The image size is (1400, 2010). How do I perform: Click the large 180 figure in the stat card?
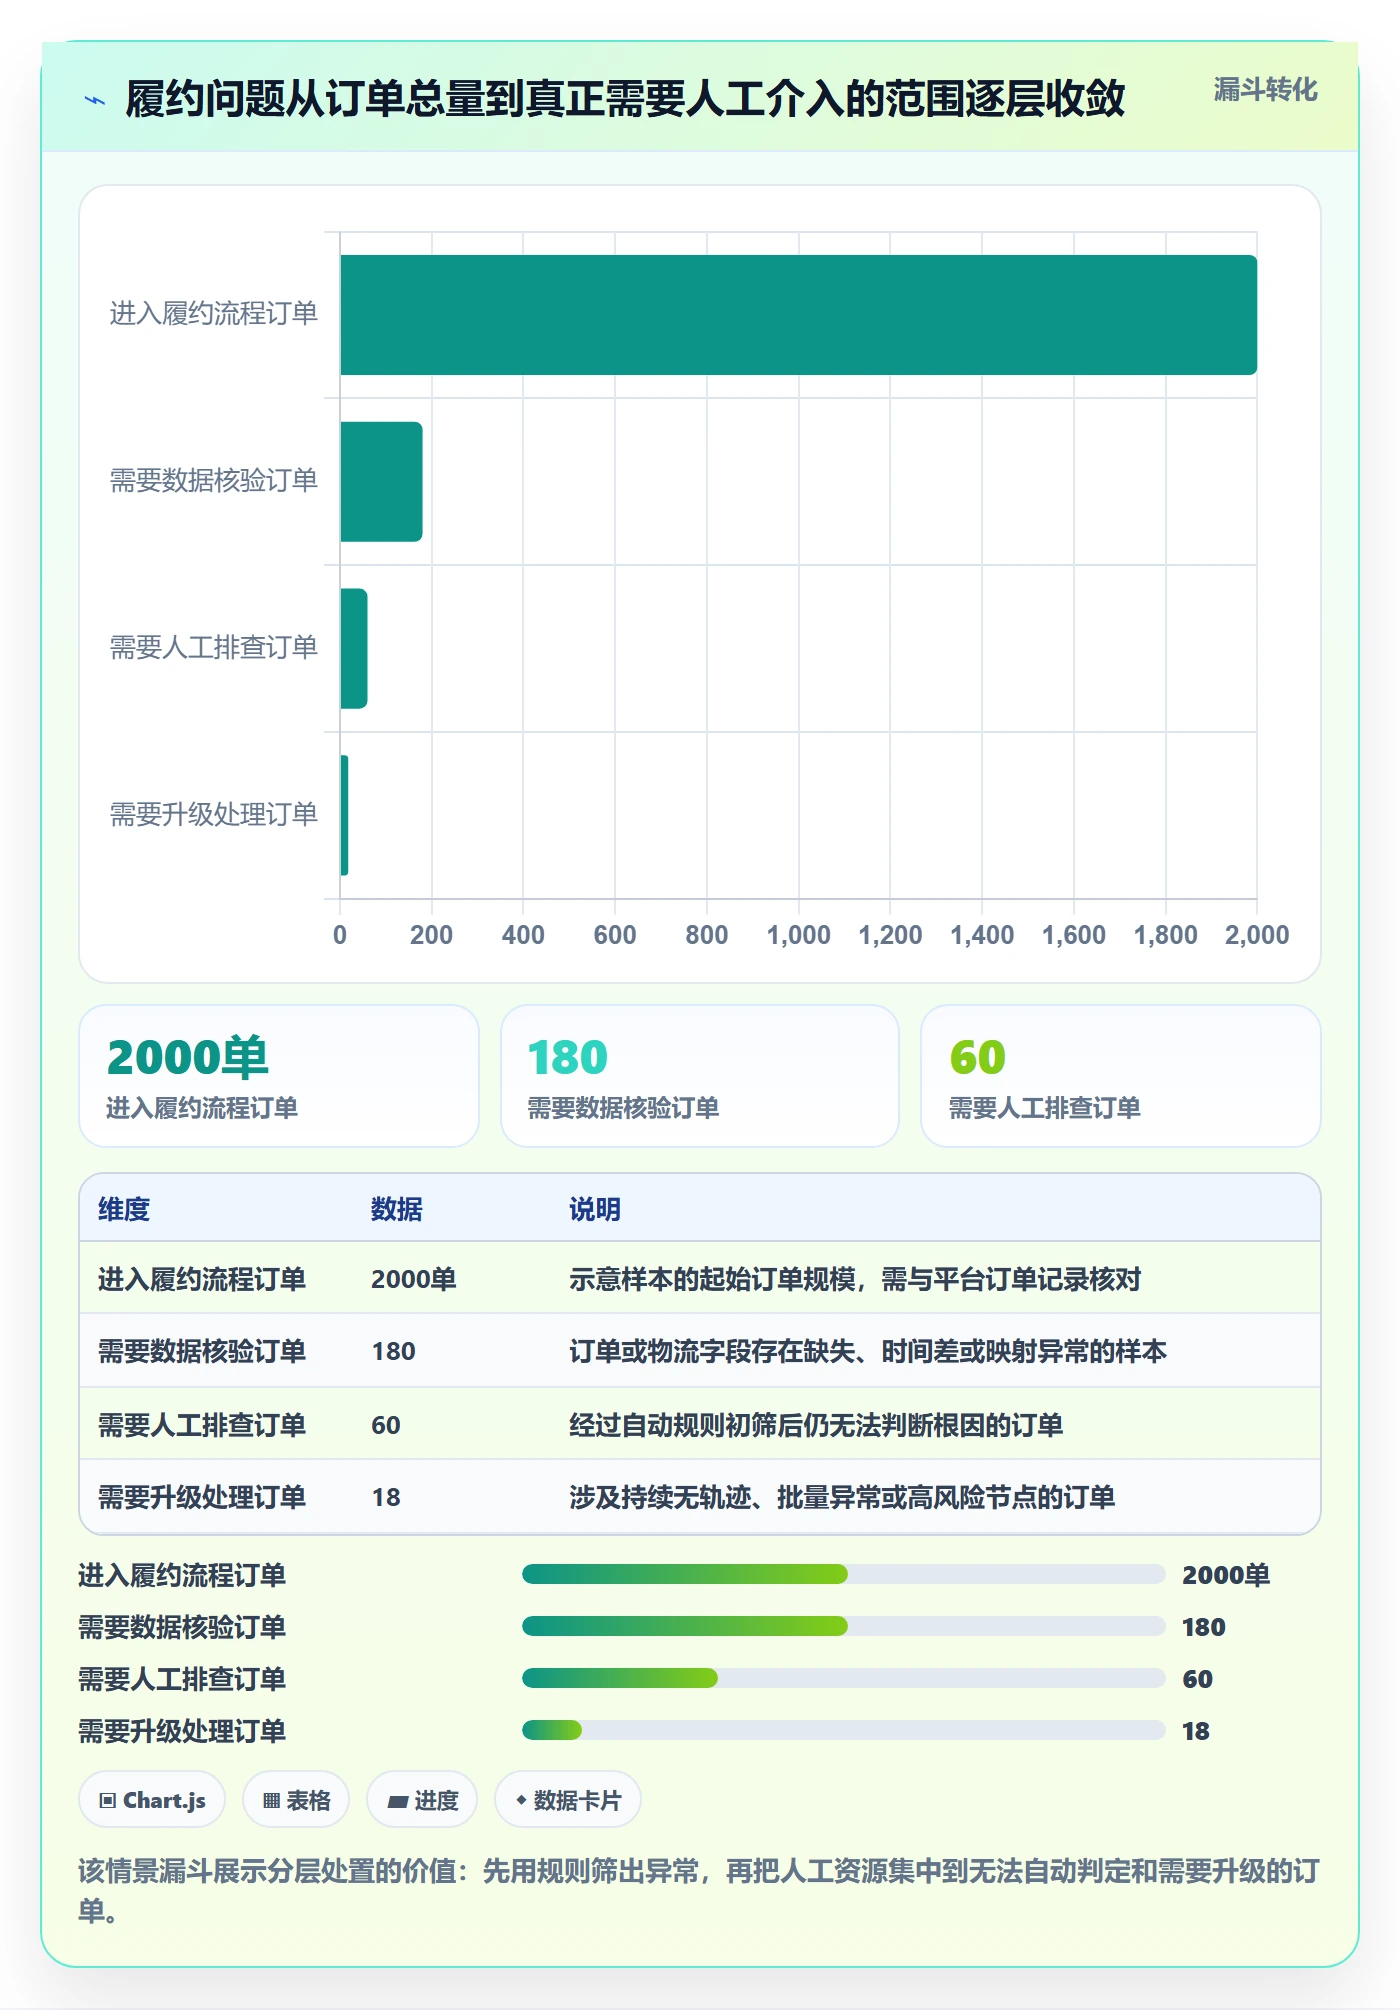point(568,1057)
